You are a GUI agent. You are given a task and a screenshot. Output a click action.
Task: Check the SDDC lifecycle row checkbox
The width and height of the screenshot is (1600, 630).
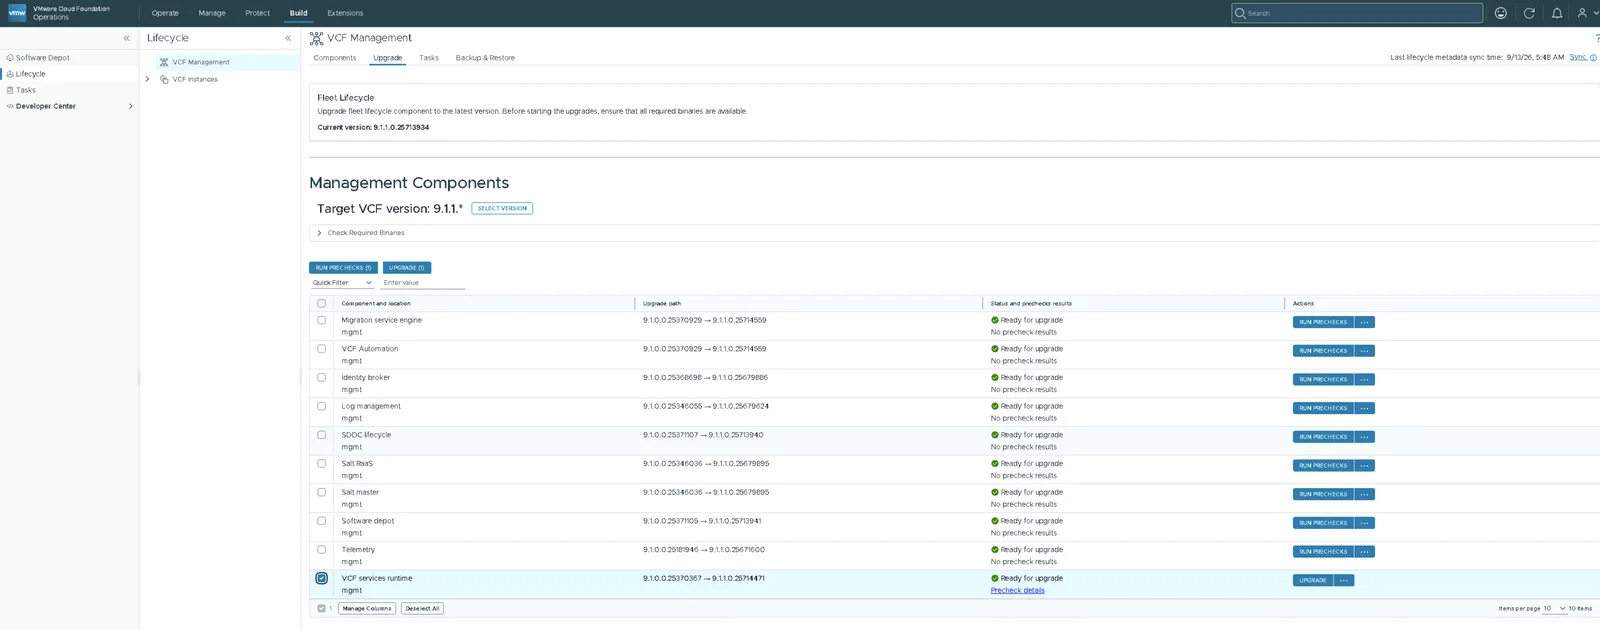click(321, 435)
